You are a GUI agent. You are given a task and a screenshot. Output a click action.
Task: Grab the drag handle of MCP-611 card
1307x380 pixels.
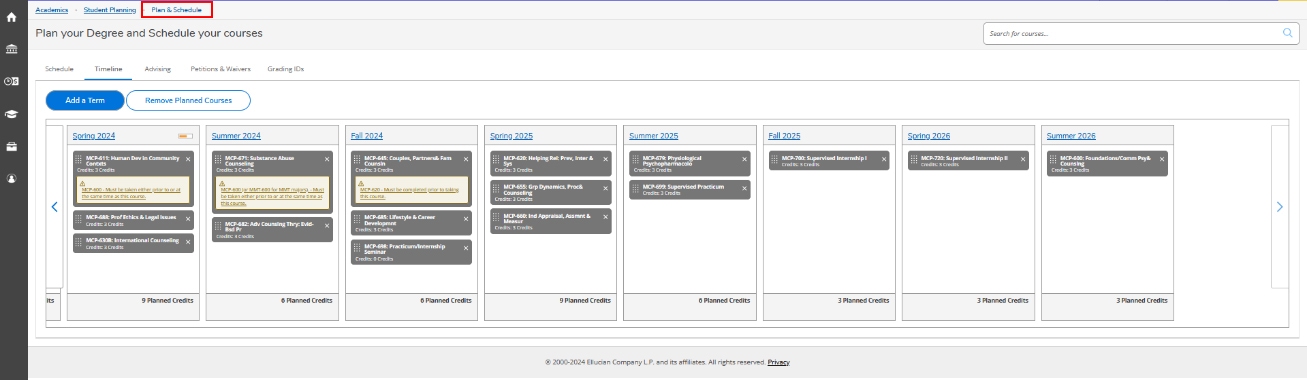point(79,159)
